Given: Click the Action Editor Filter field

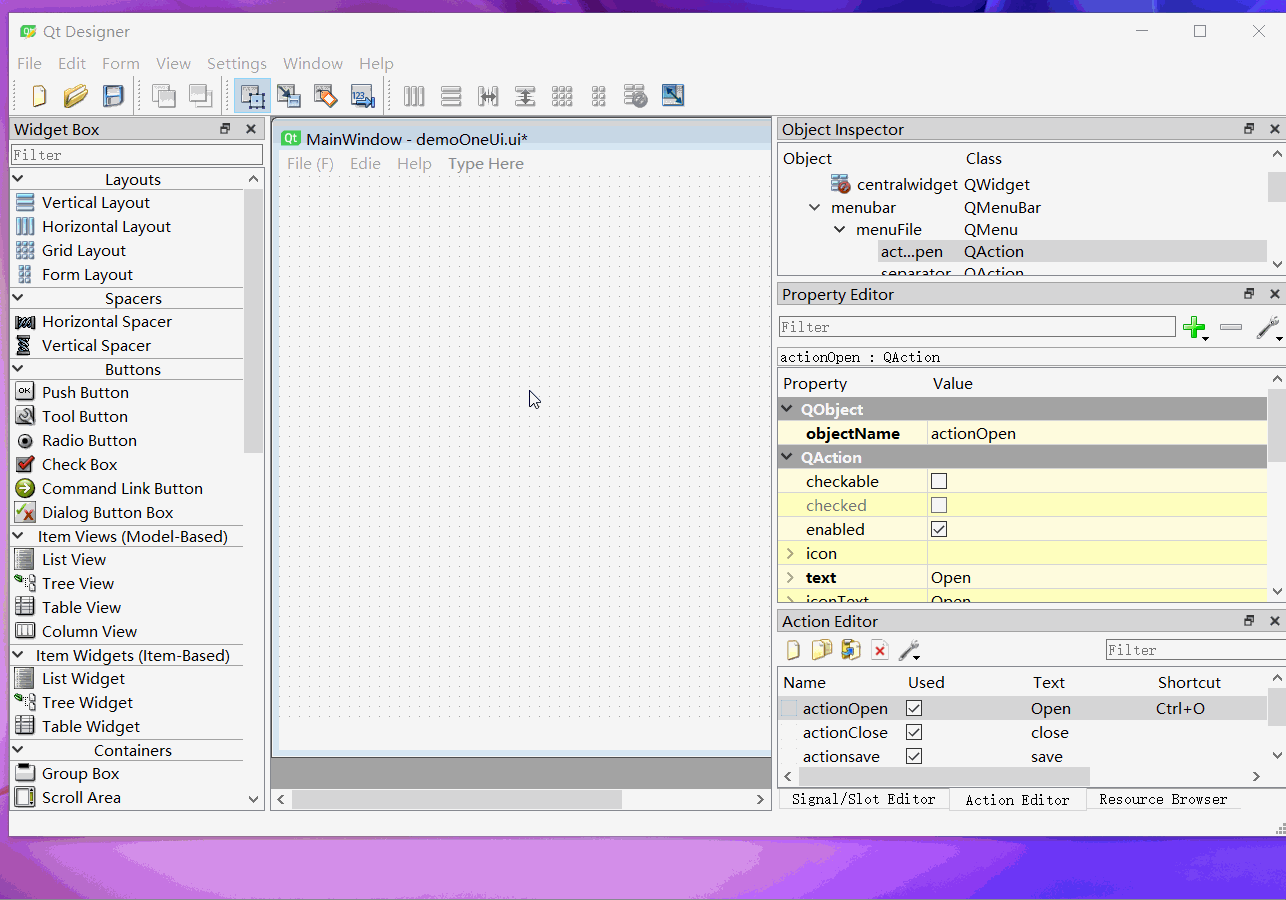Looking at the screenshot, I should [1195, 650].
